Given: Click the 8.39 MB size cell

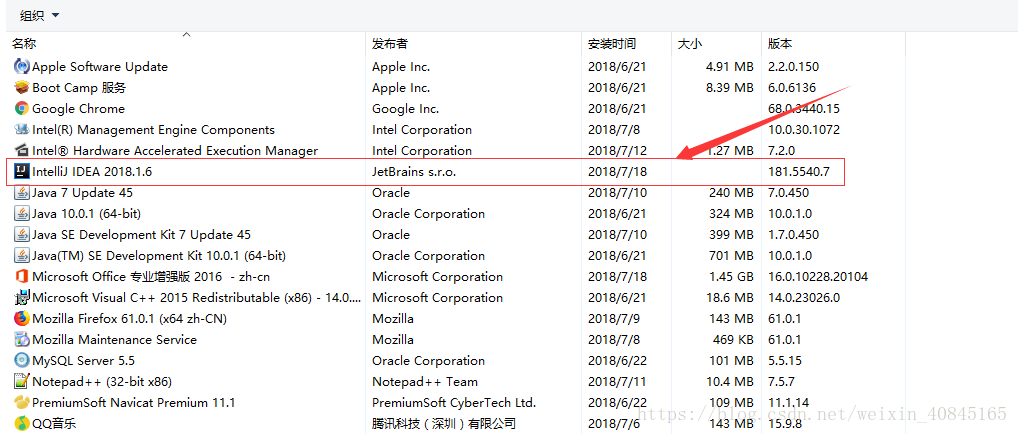Looking at the screenshot, I should [730, 87].
